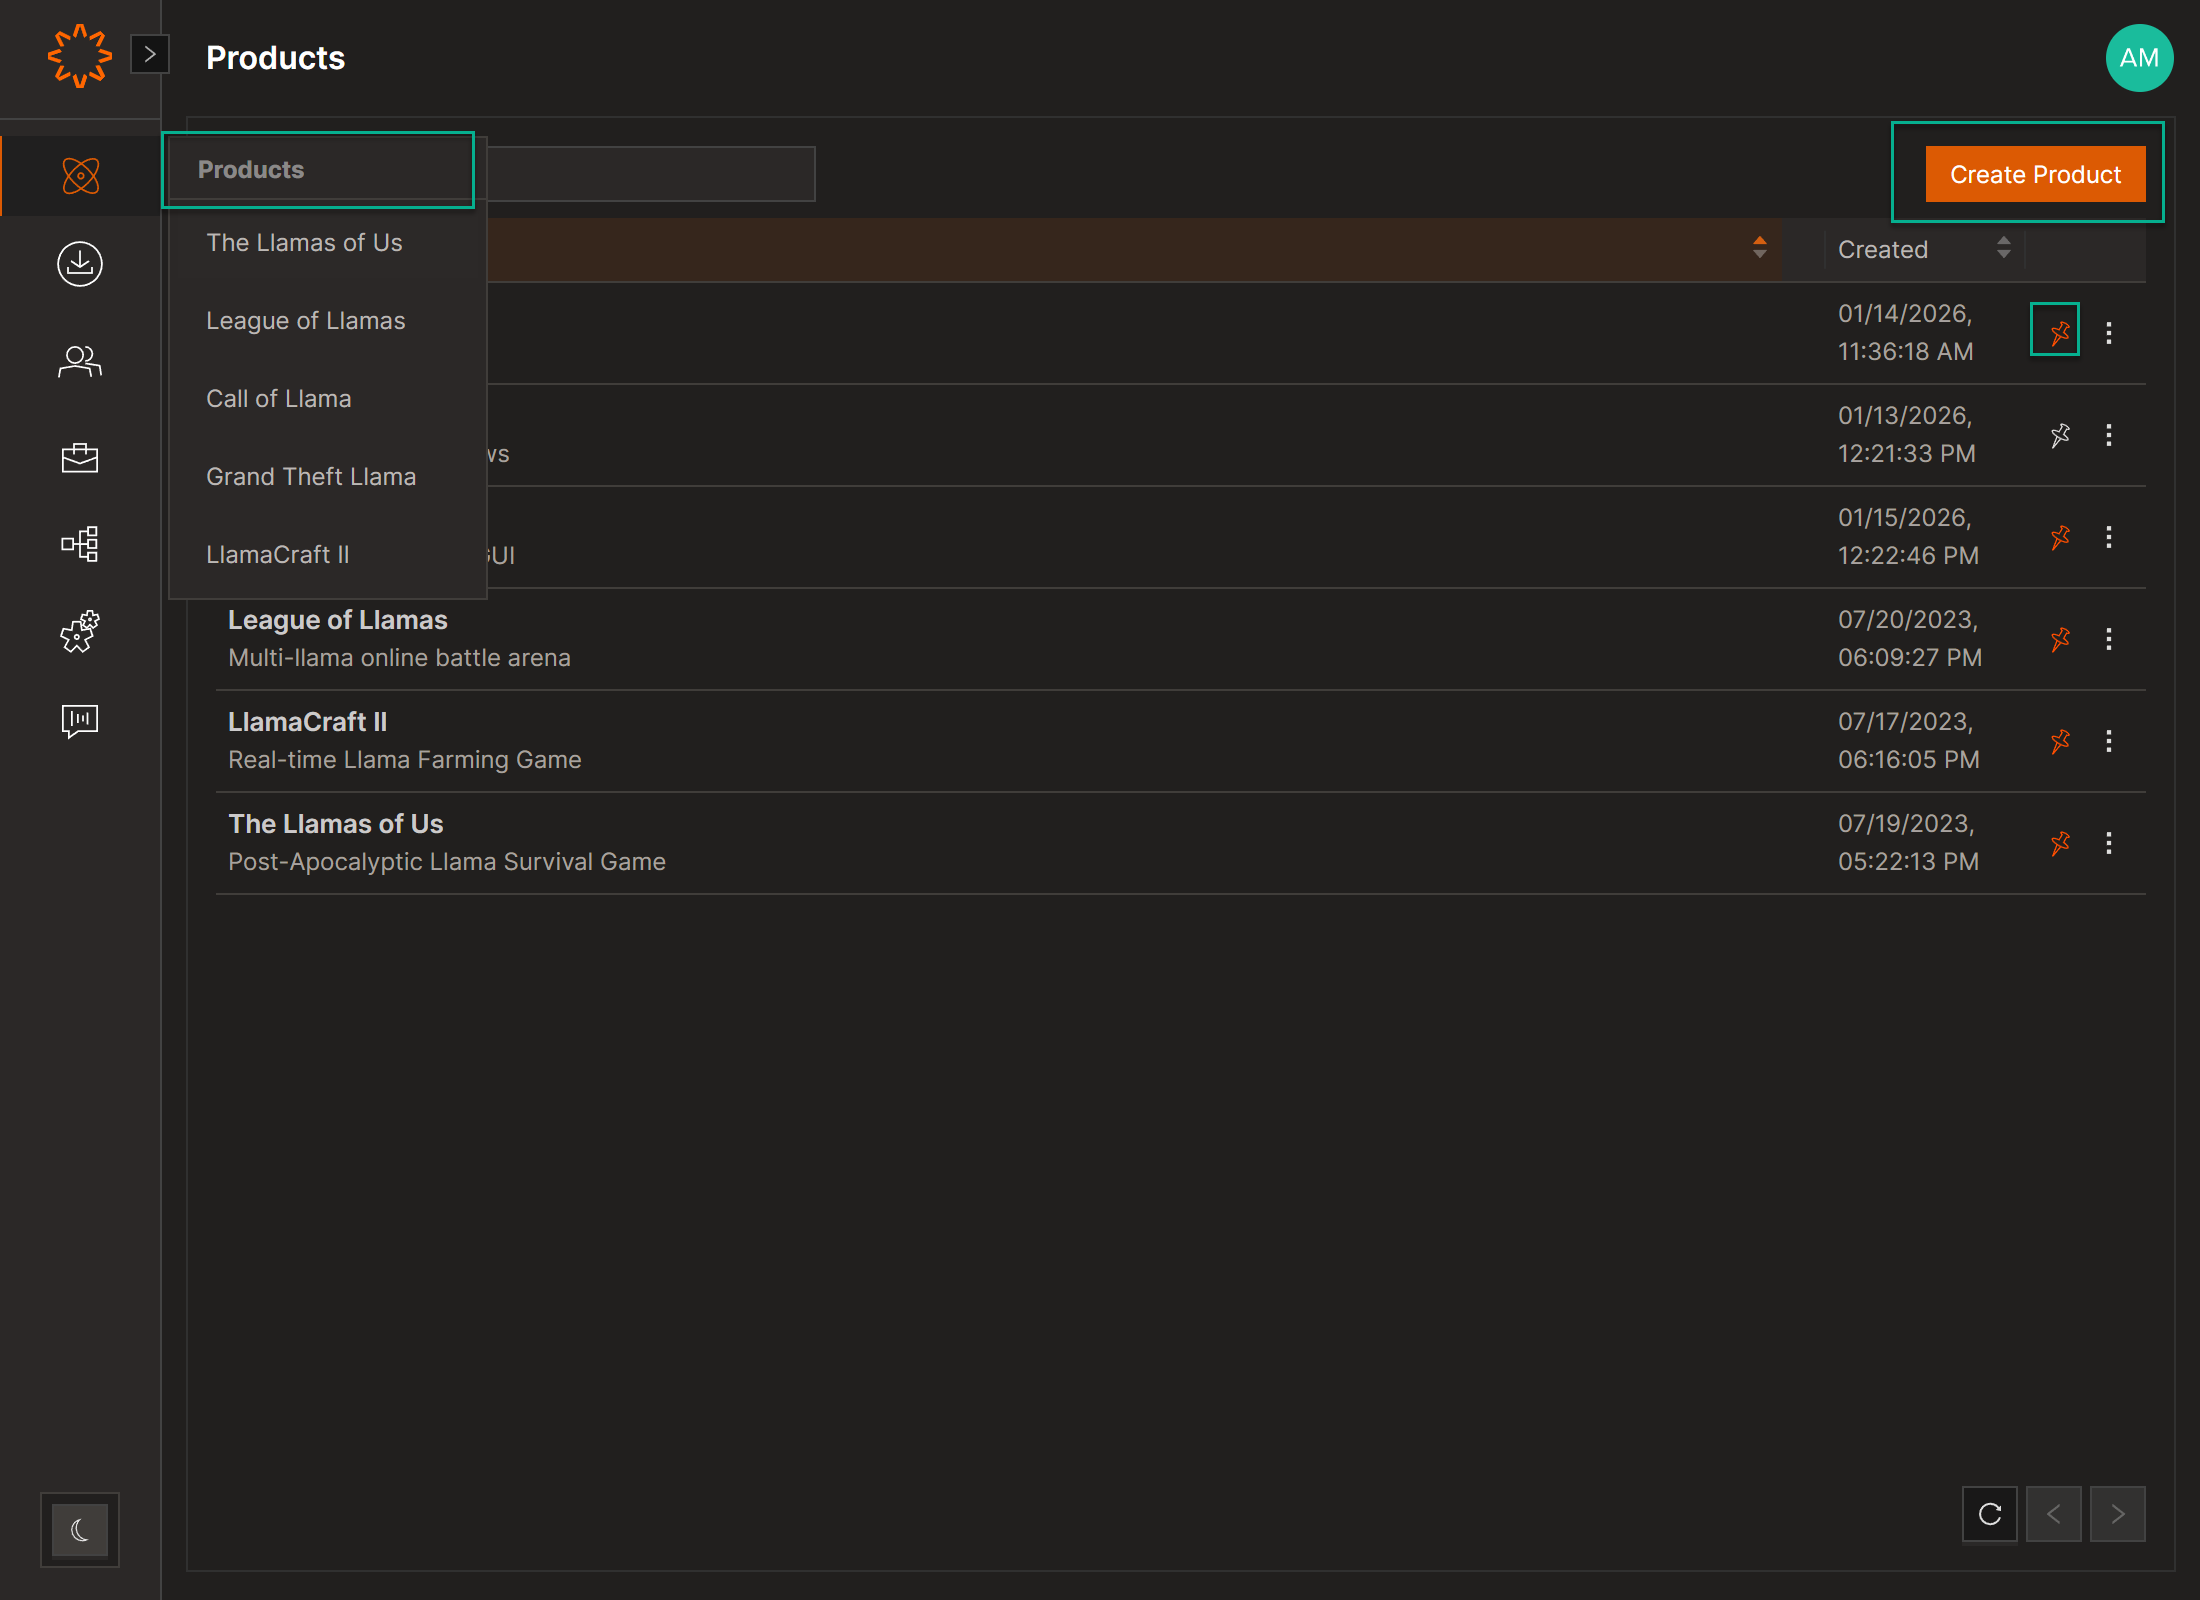
Task: Click the refresh list icon
Action: coord(1989,1514)
